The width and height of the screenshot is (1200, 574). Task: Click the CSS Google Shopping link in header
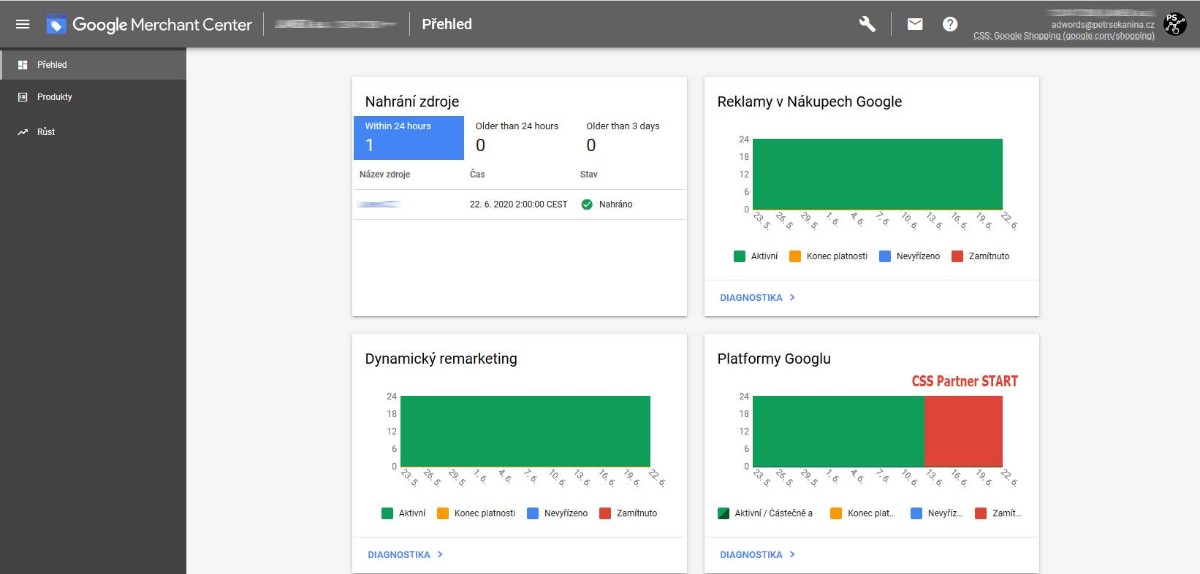pyautogui.click(x=1064, y=35)
